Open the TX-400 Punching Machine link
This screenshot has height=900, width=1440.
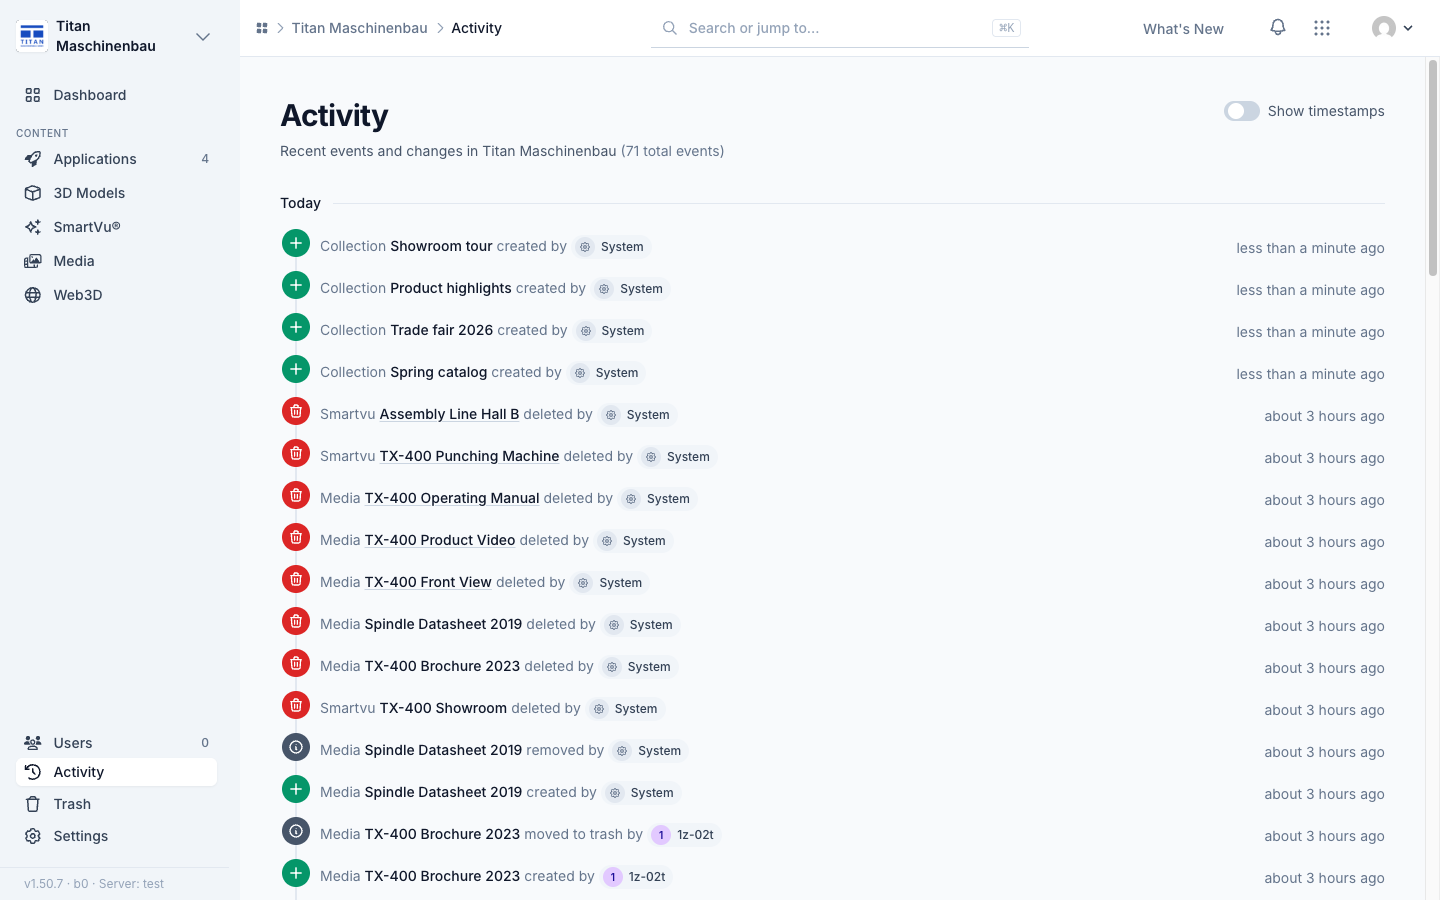pos(469,456)
